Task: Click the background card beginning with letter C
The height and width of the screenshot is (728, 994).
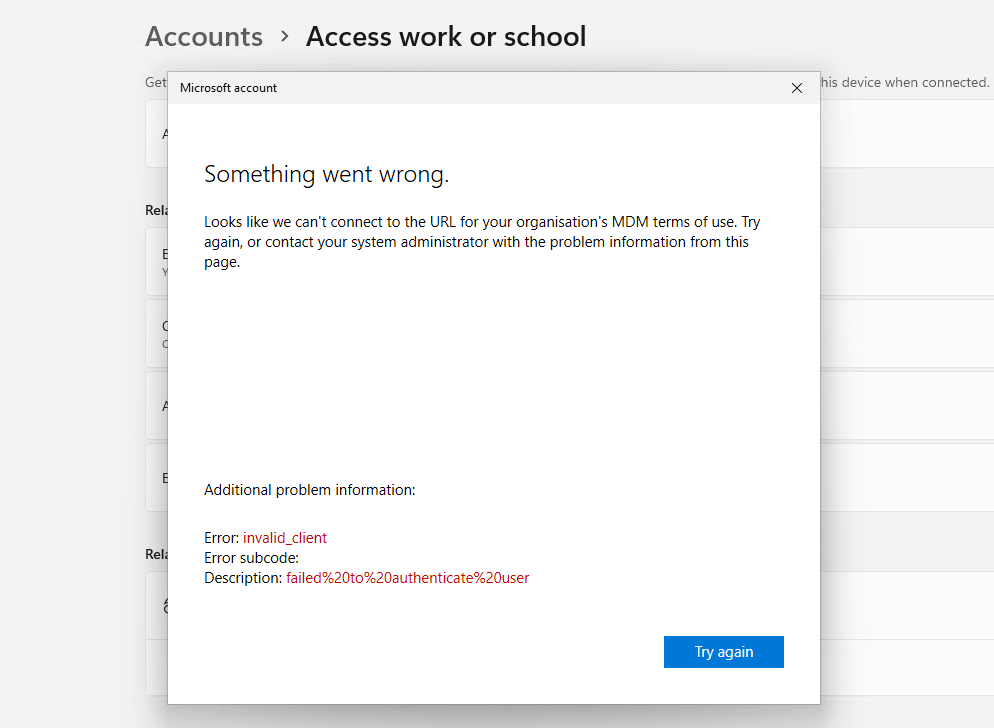Action: (x=157, y=334)
